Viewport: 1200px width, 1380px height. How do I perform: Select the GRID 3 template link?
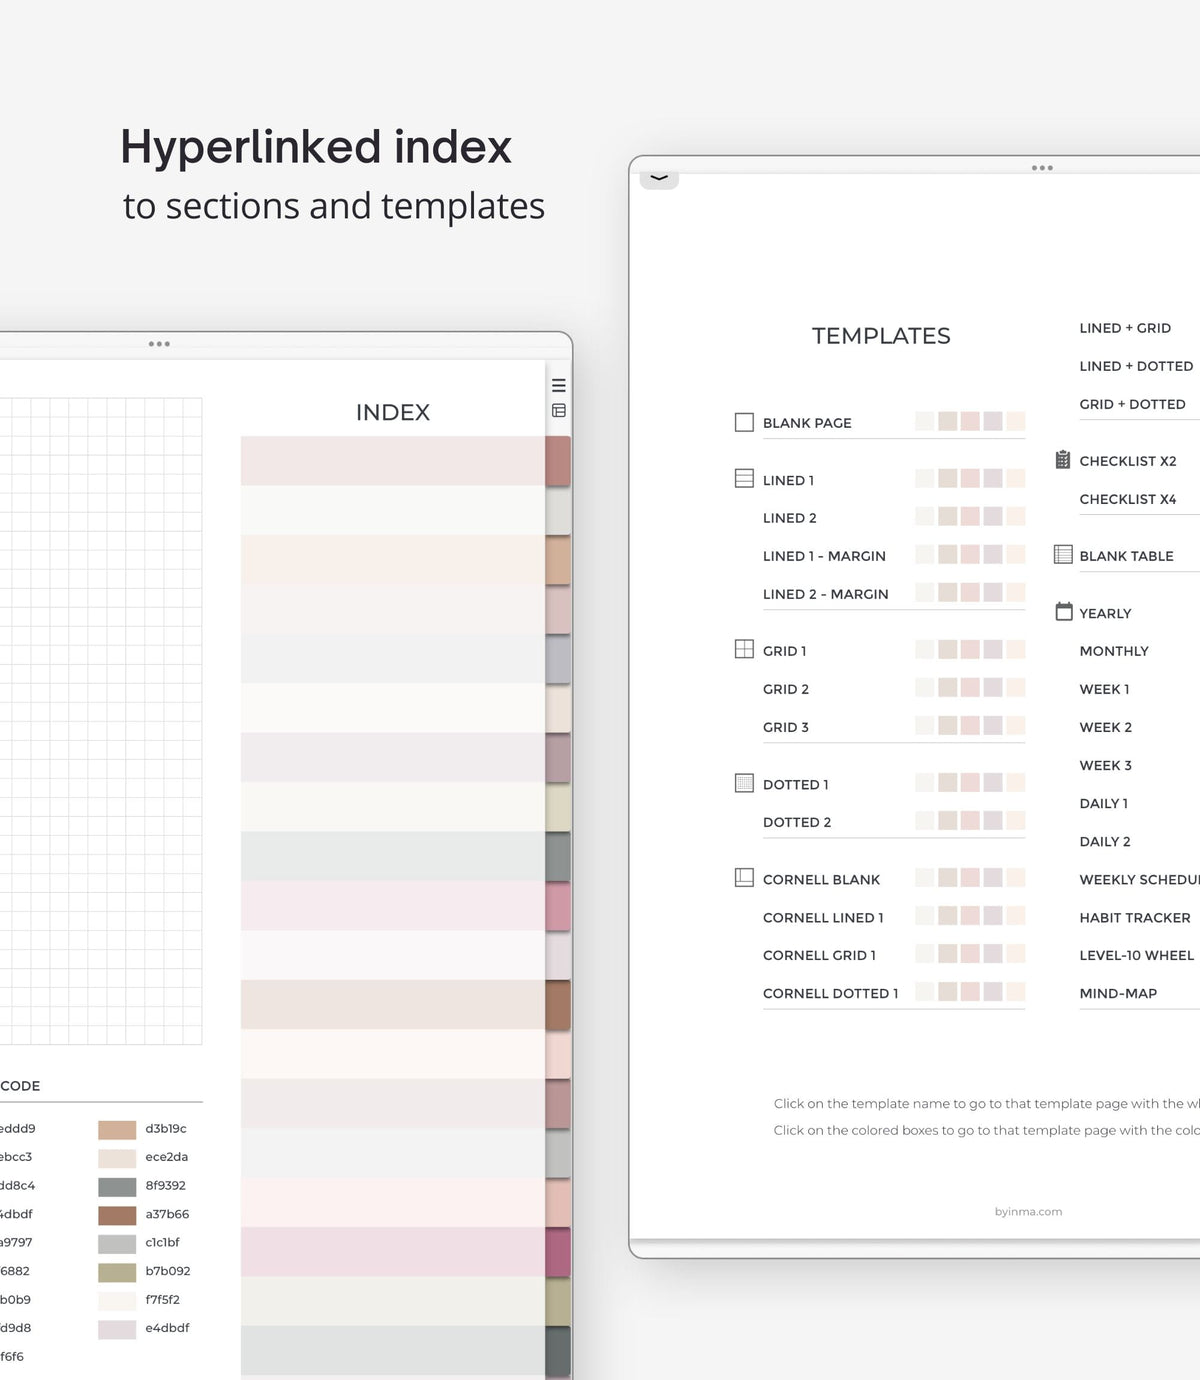tap(786, 727)
